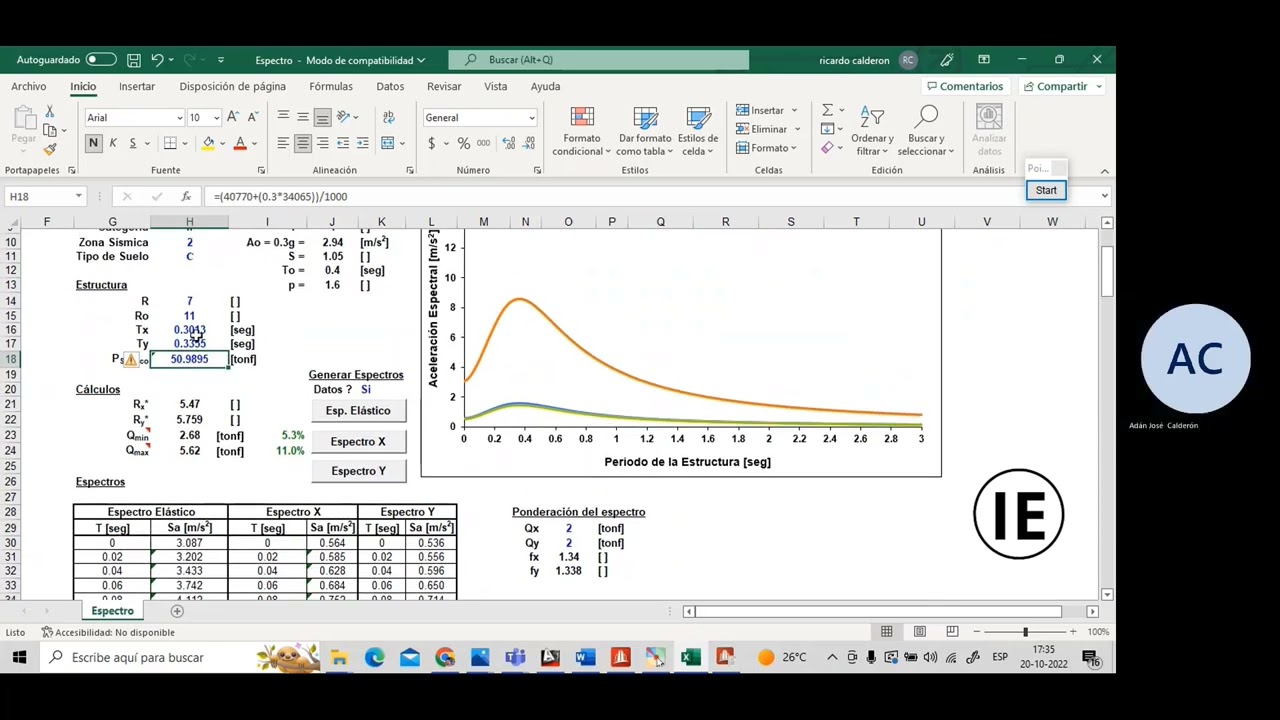Cut selection with the scissors icon
This screenshot has height=720, width=1280.
coord(49,111)
